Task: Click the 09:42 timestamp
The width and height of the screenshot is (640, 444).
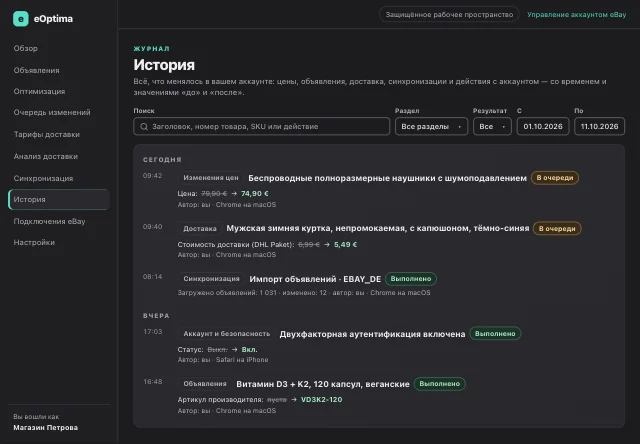Action: 153,176
